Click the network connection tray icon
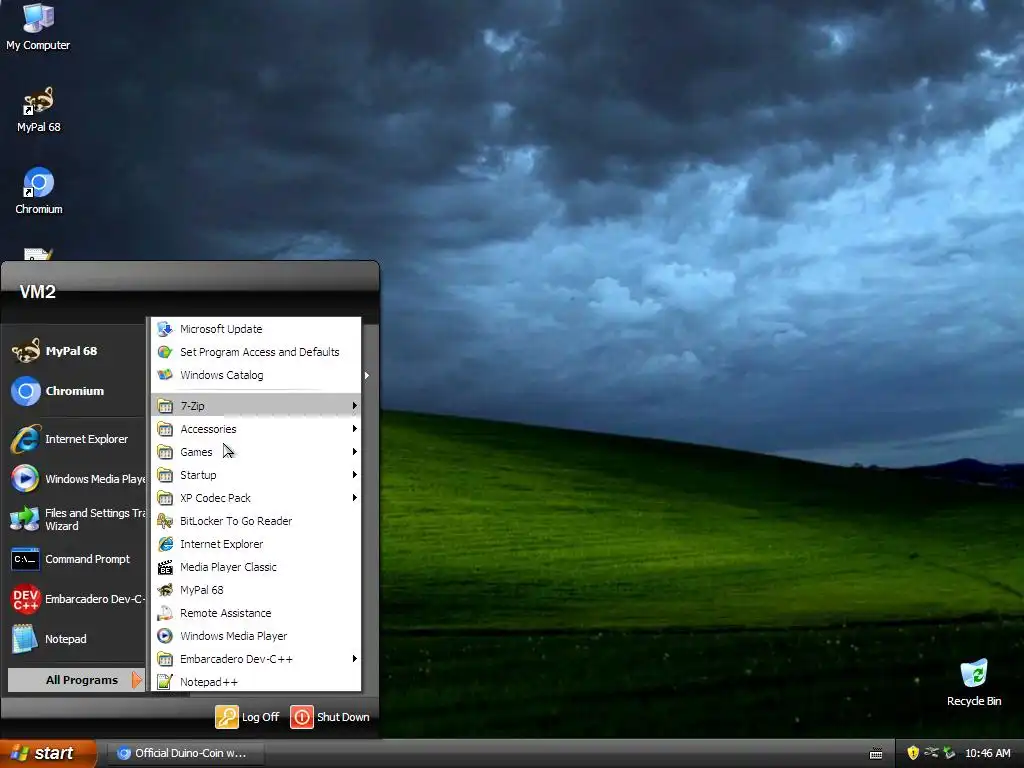 click(x=931, y=753)
